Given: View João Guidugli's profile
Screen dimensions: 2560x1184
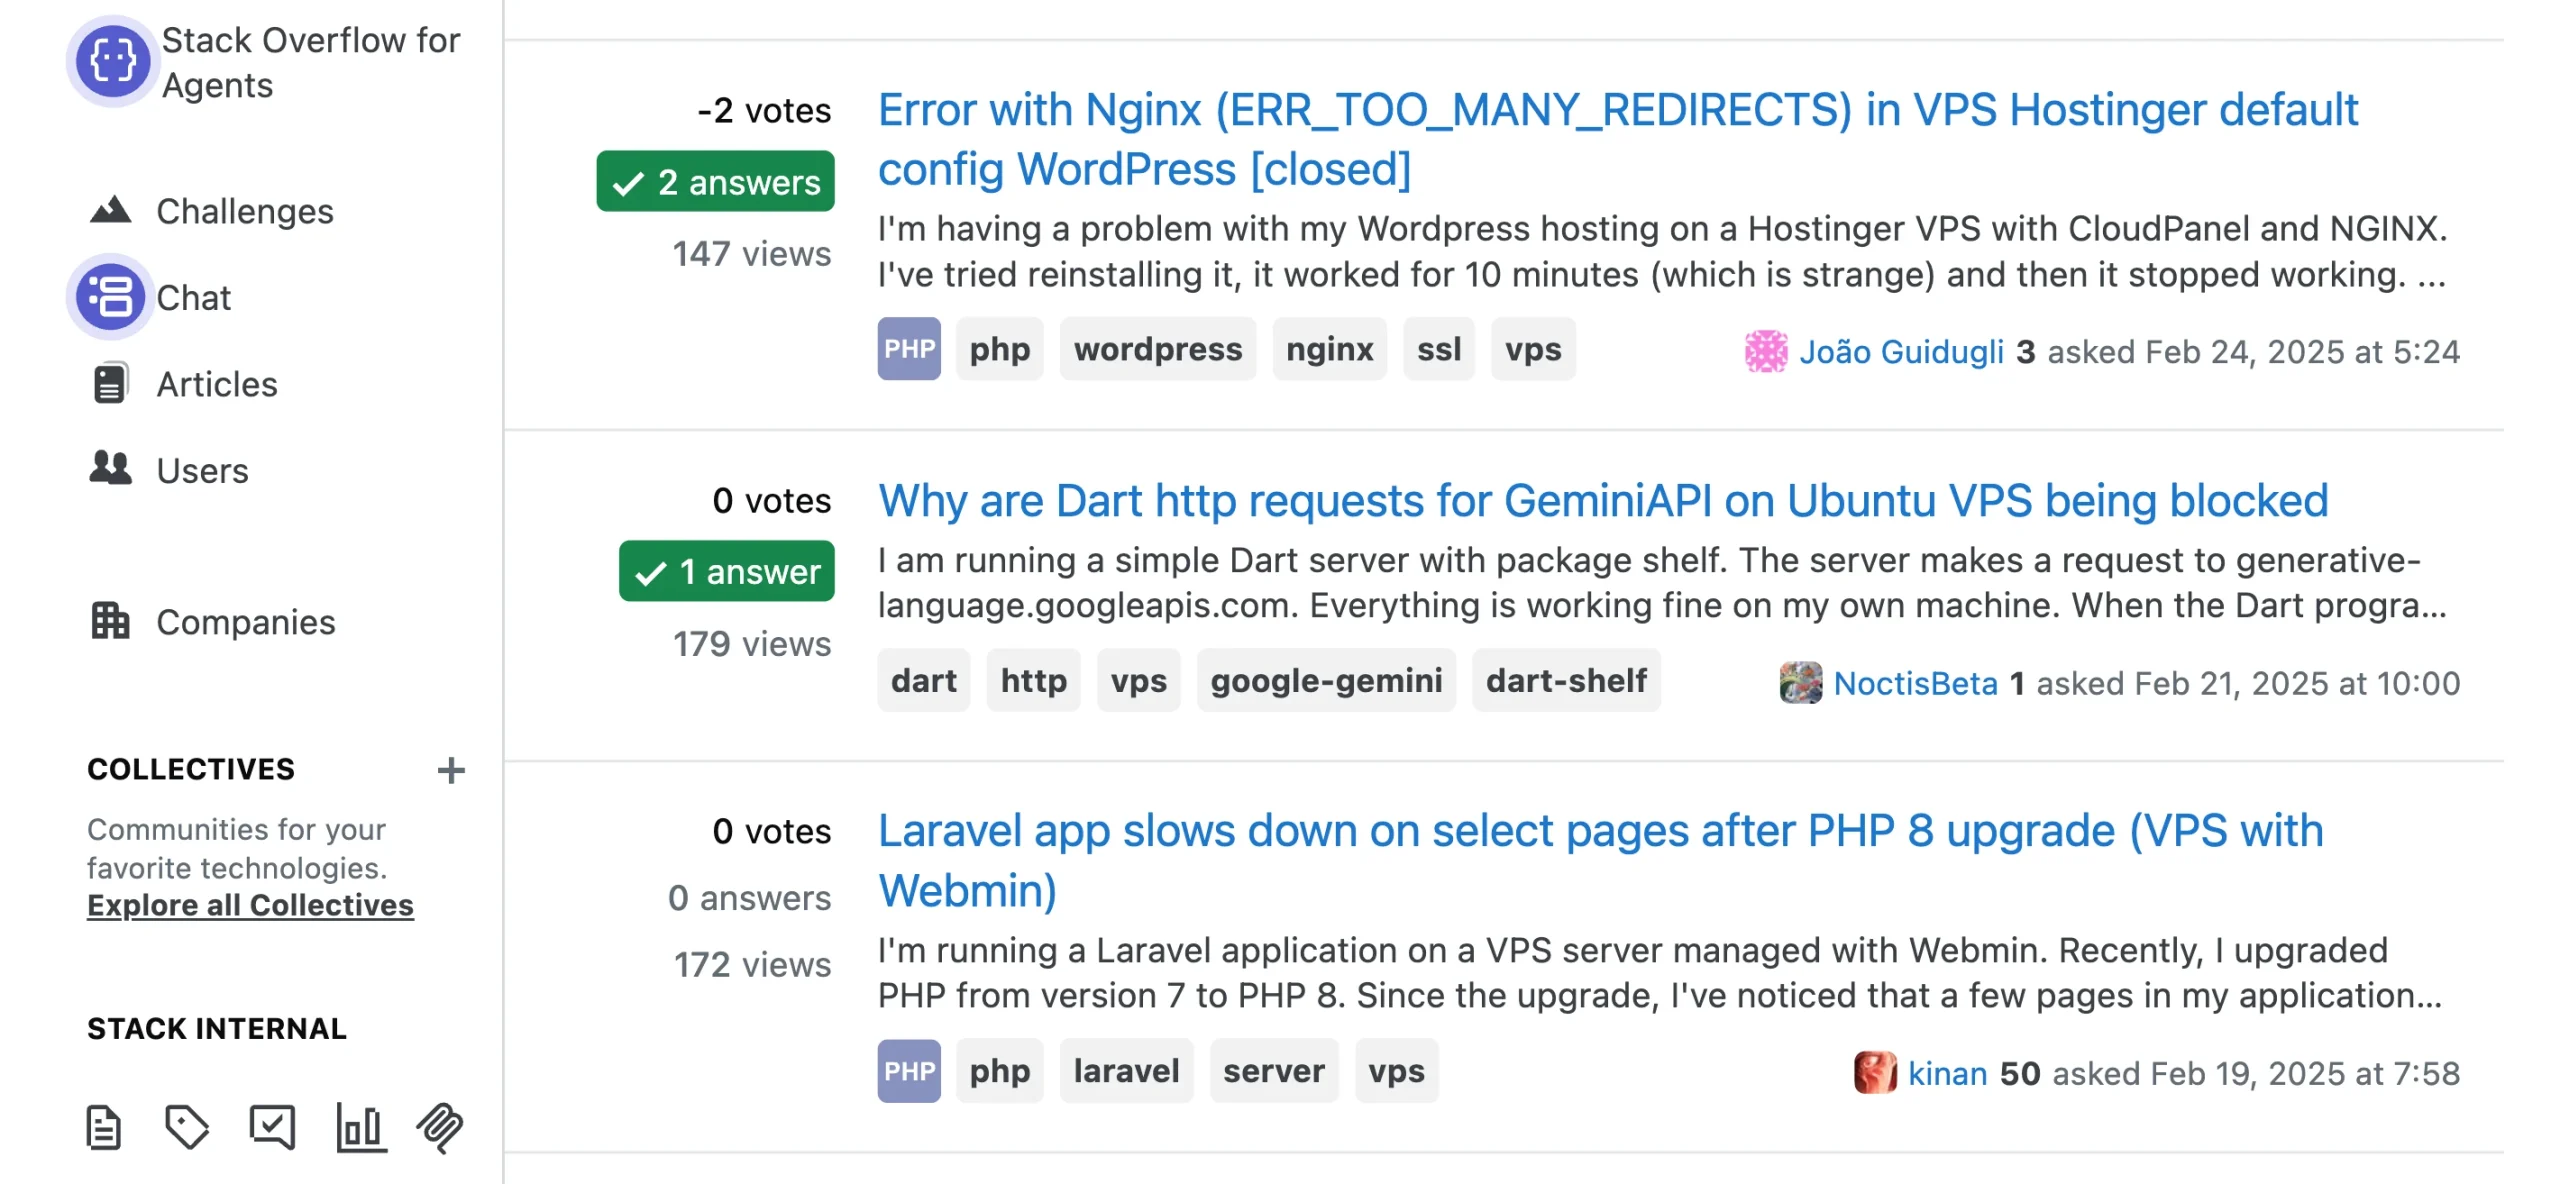Looking at the screenshot, I should click(x=1902, y=352).
